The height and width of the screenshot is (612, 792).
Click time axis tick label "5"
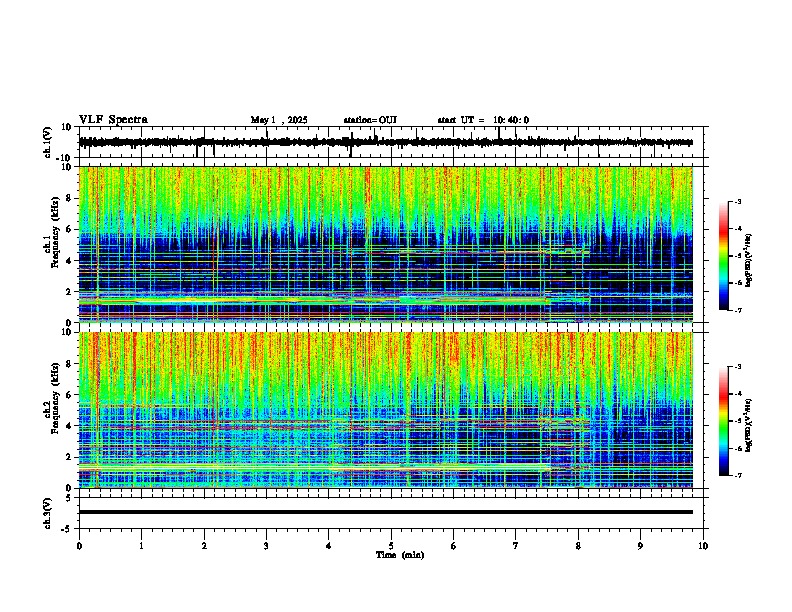[x=391, y=546]
